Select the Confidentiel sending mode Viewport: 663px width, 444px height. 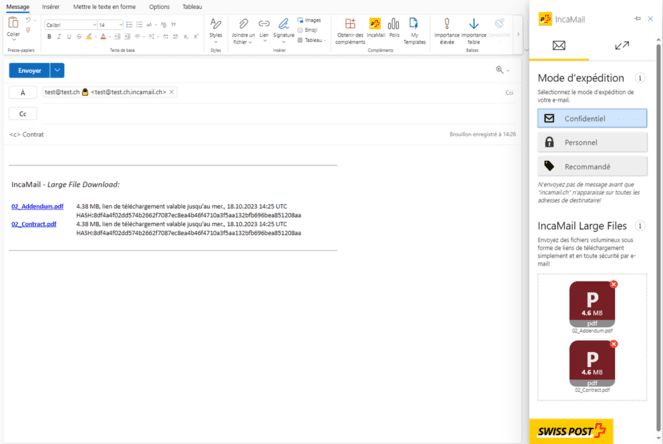[x=592, y=118]
